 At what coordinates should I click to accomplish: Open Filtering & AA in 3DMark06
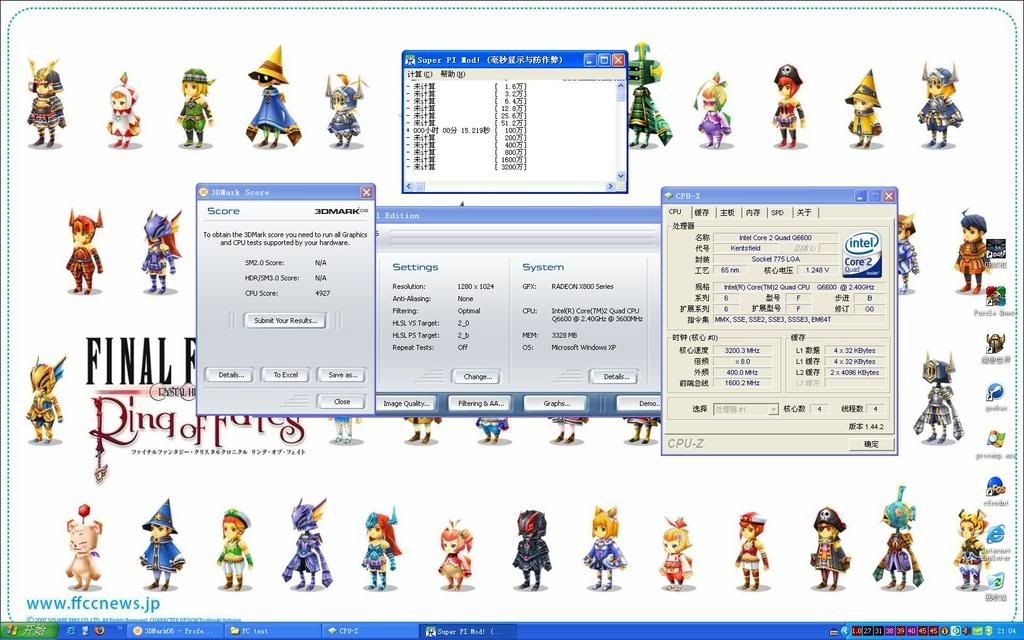click(x=480, y=404)
